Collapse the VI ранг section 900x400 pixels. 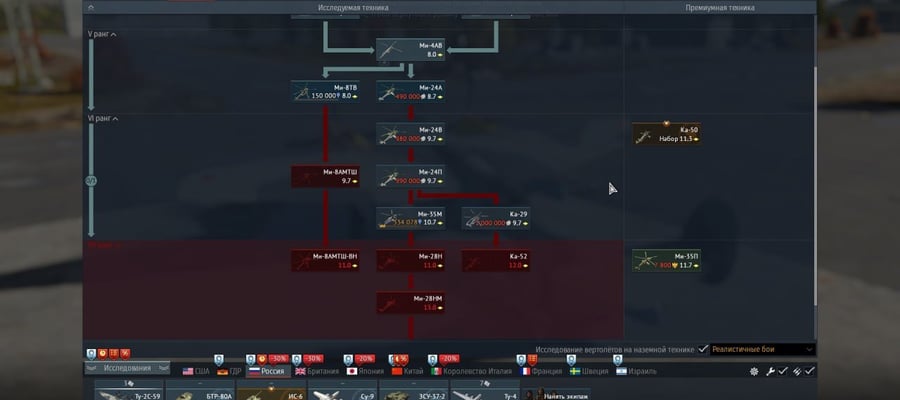(103, 119)
